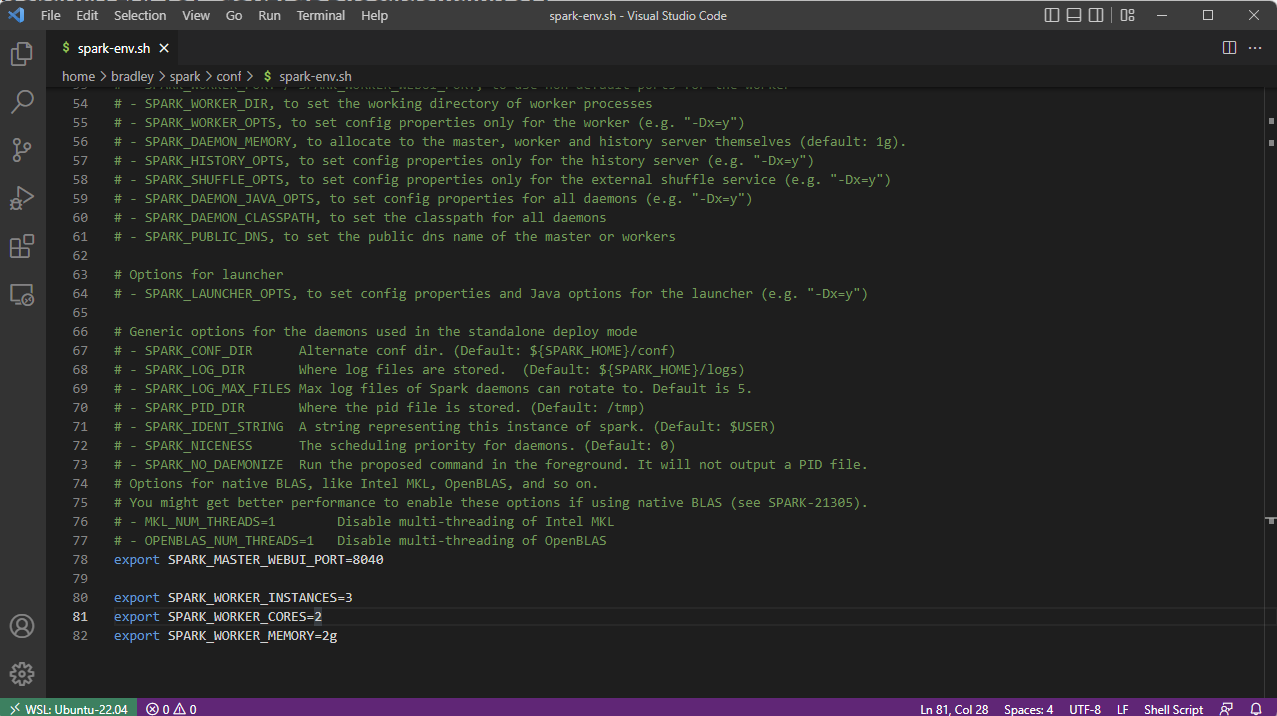This screenshot has width=1277, height=716.
Task: Click the 'SPARK_PUBLIC_DNS' comment line
Action: 395,237
